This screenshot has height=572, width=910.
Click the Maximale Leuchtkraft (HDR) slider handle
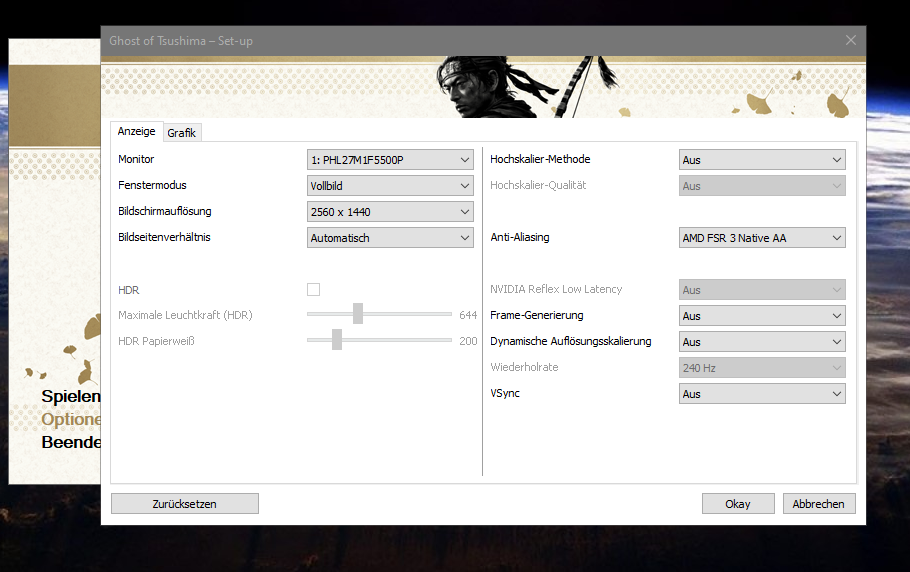tap(358, 314)
